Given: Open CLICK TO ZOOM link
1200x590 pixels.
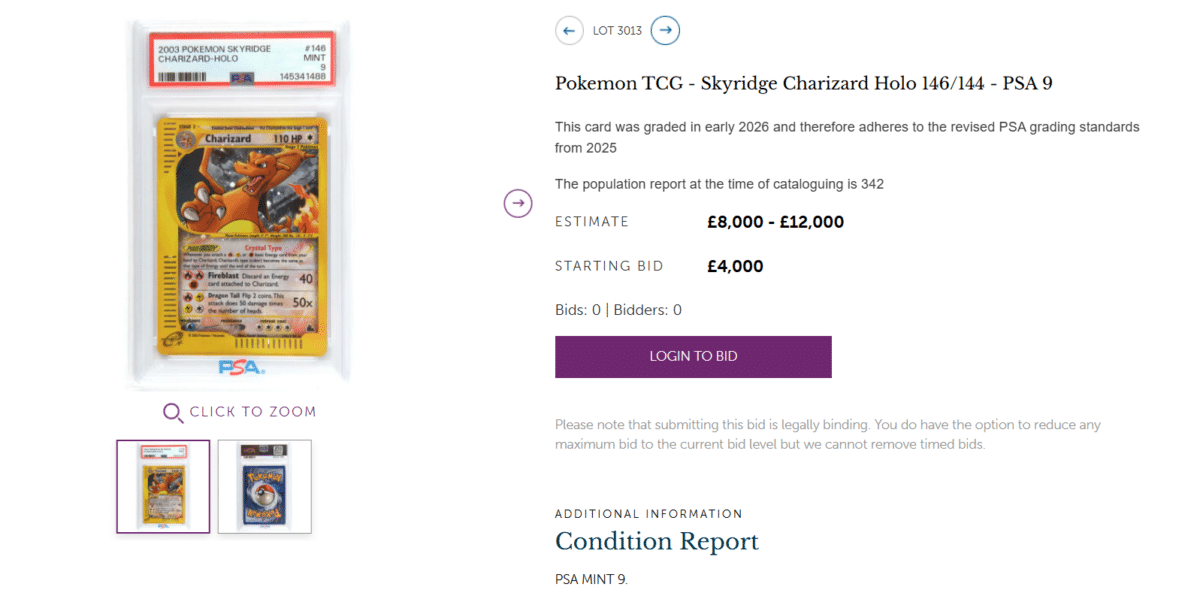Looking at the screenshot, I should point(250,411).
